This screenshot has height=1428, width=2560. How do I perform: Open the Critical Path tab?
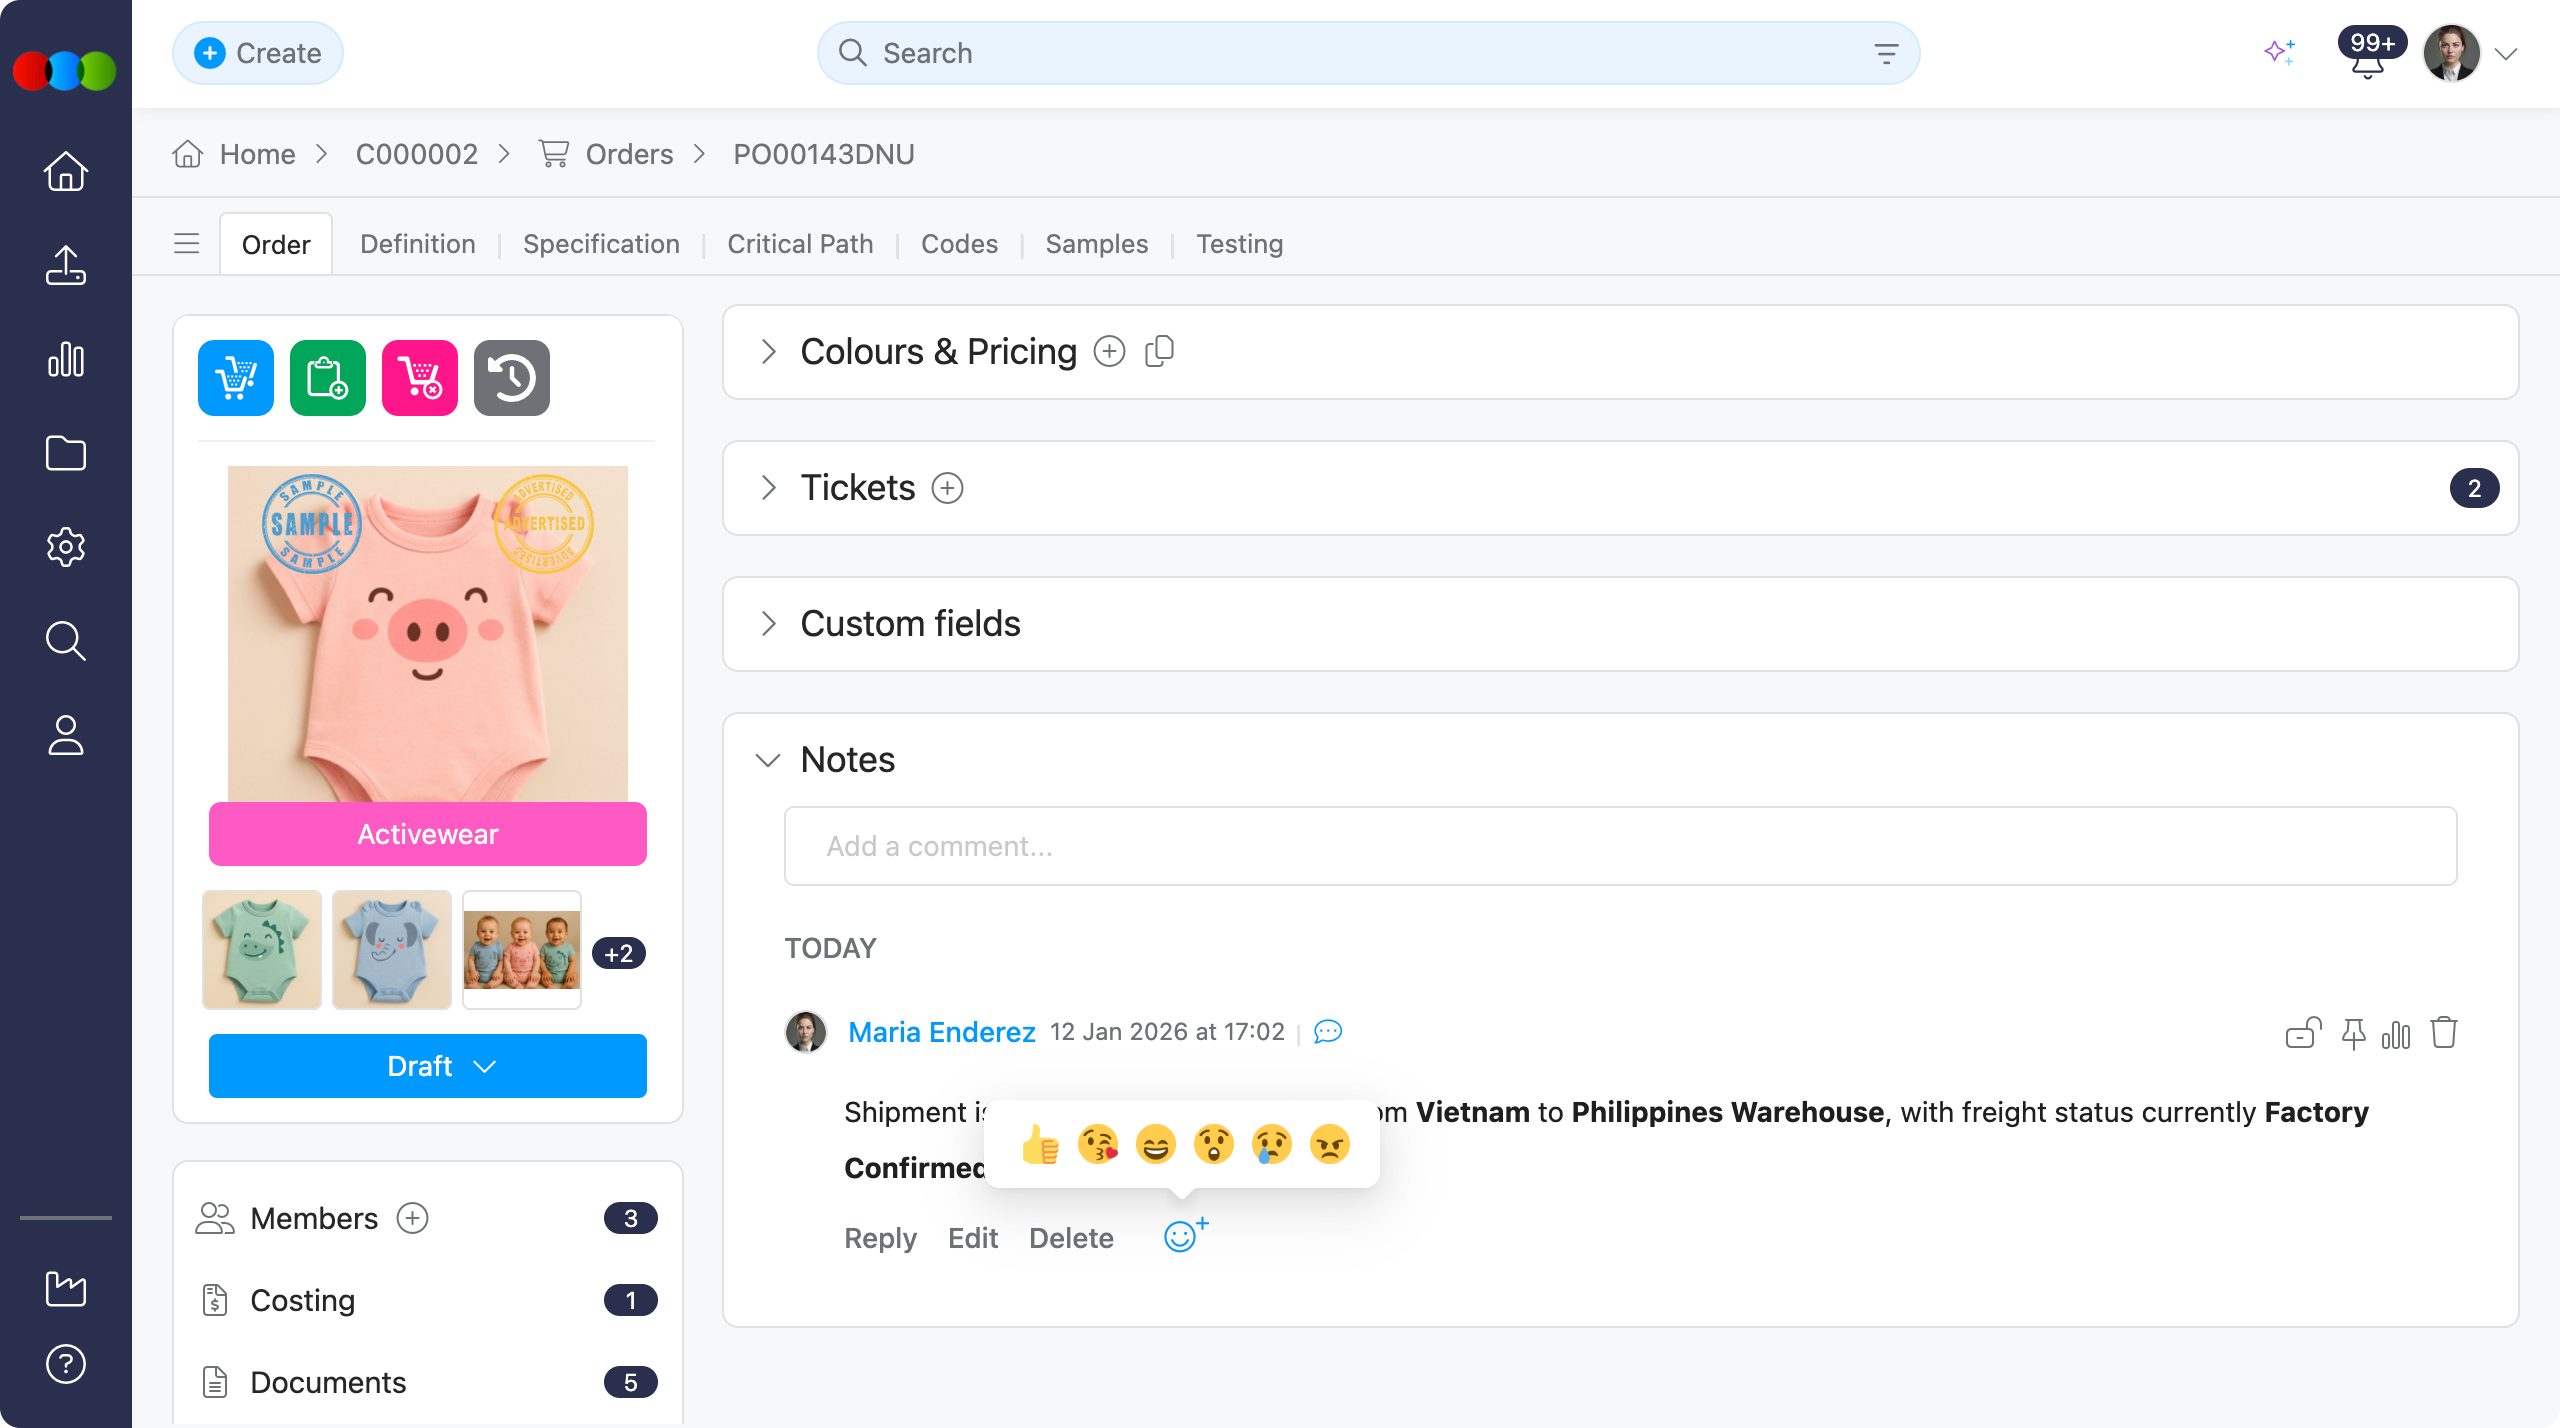click(x=800, y=243)
